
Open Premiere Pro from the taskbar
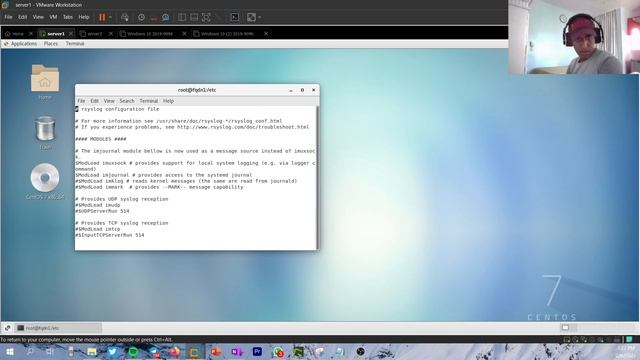click(257, 351)
